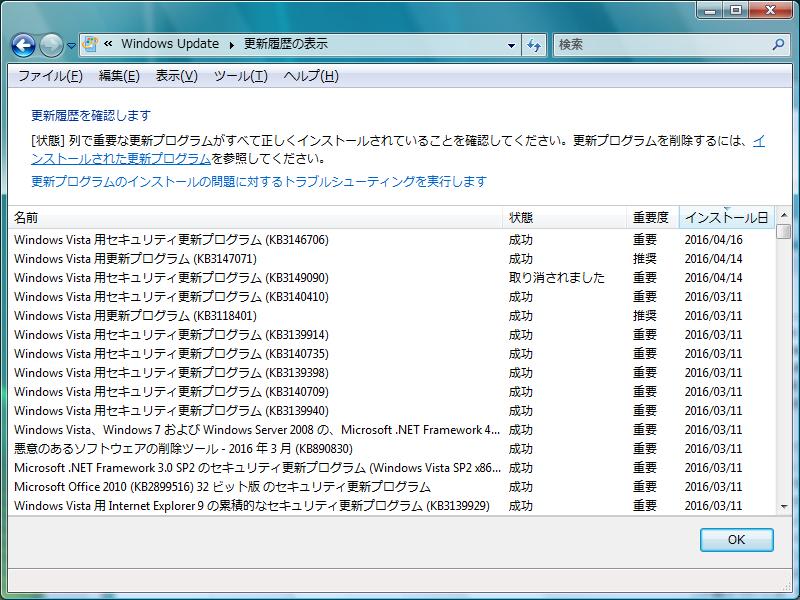800x600 pixels.
Task: Sort the list by the インストール日 column header
Action: [x=725, y=217]
